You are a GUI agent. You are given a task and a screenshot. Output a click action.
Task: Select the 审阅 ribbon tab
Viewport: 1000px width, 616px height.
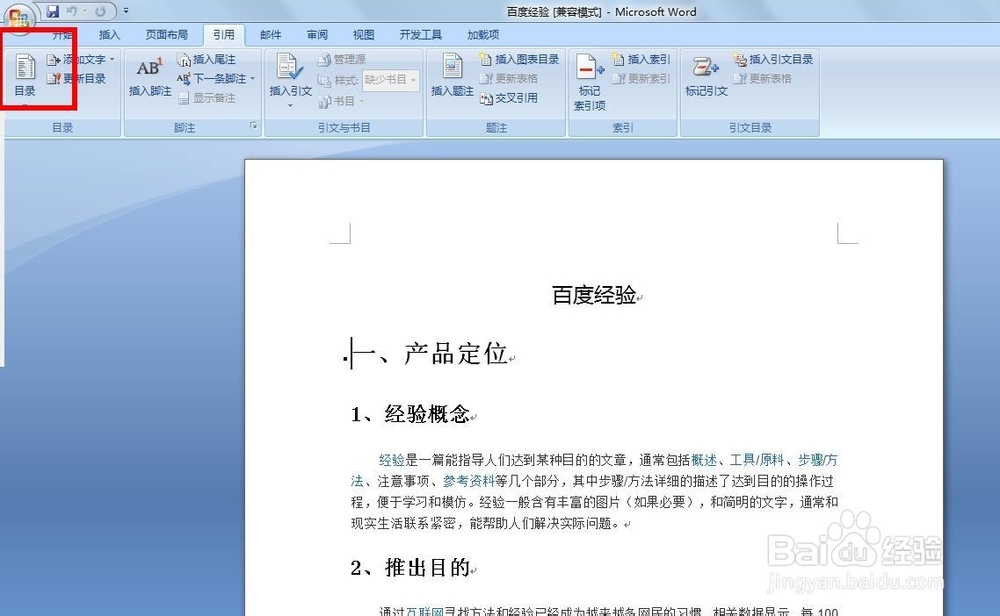pyautogui.click(x=317, y=34)
